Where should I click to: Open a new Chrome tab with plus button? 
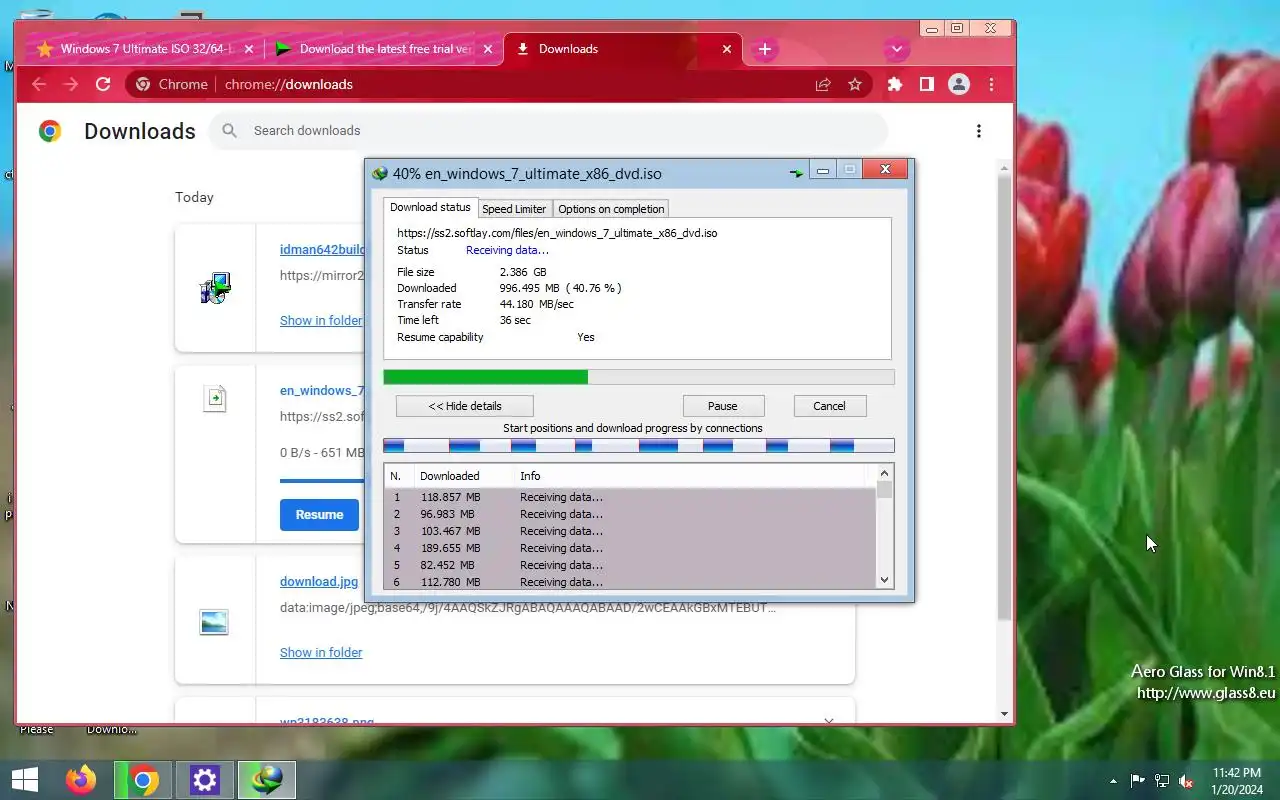765,49
